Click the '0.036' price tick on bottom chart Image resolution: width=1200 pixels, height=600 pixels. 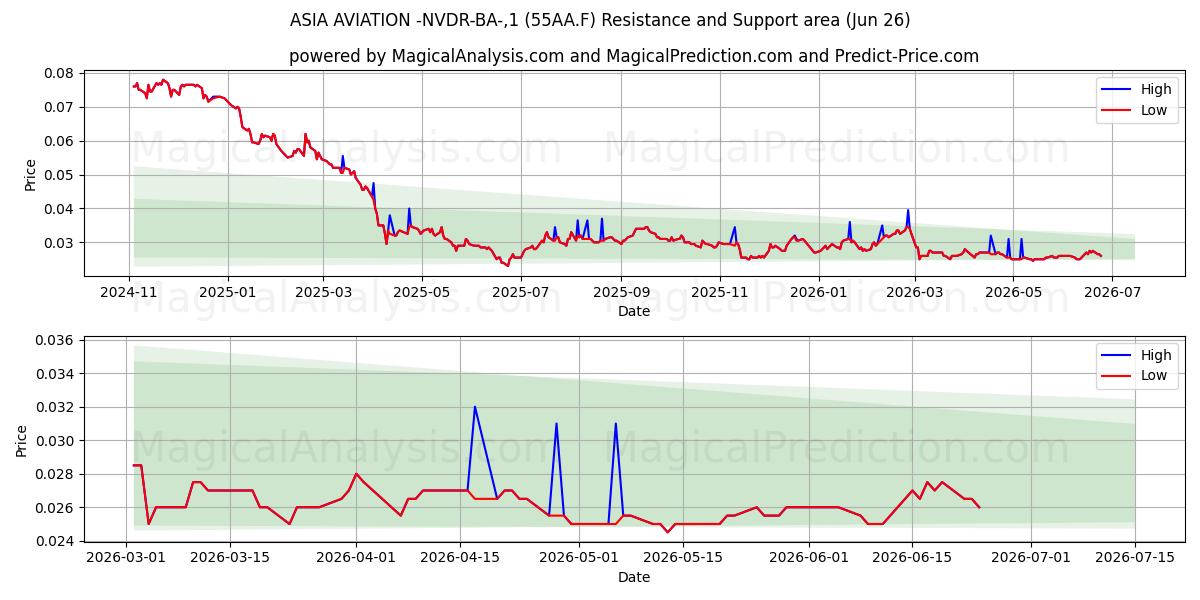[55, 341]
